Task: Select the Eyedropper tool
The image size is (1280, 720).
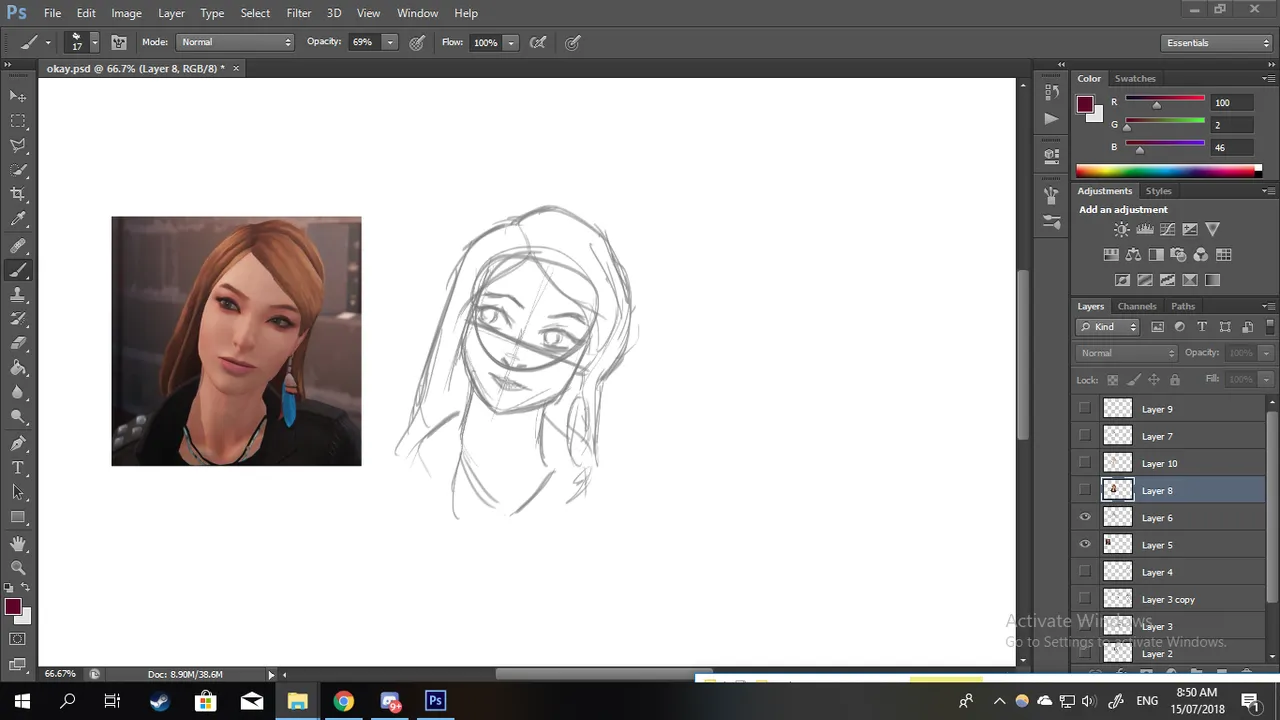Action: click(18, 220)
